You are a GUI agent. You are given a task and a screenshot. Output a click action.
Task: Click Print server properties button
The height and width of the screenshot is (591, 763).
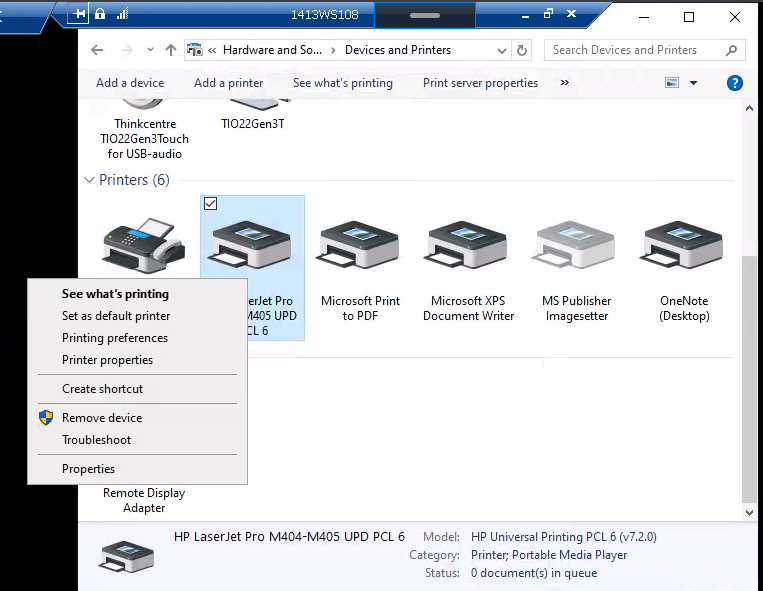point(480,83)
